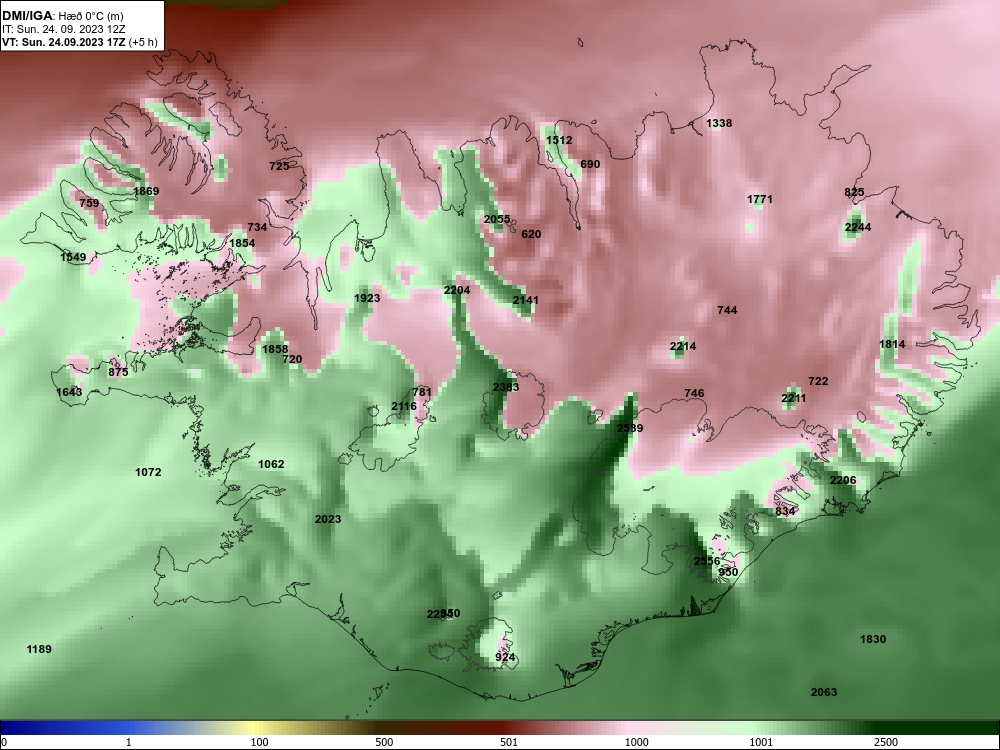Click the legend label 2500
Viewport: 1000px width, 750px height.
[886, 742]
